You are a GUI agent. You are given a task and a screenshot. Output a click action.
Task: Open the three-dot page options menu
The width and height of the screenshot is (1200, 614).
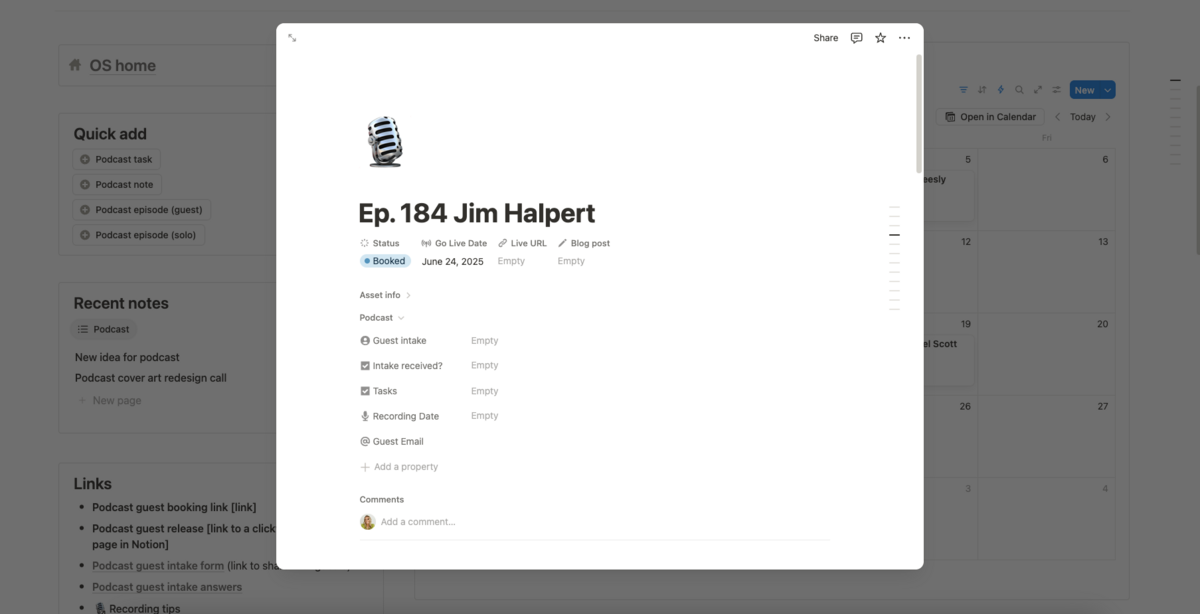(904, 38)
